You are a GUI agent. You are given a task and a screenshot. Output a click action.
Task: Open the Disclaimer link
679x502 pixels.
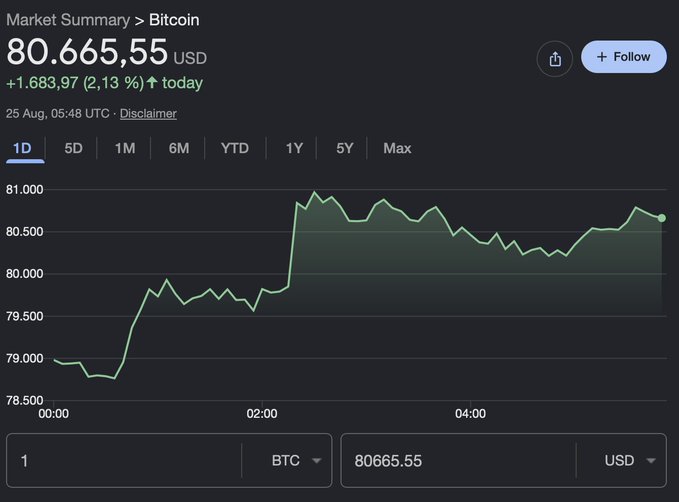[x=148, y=113]
